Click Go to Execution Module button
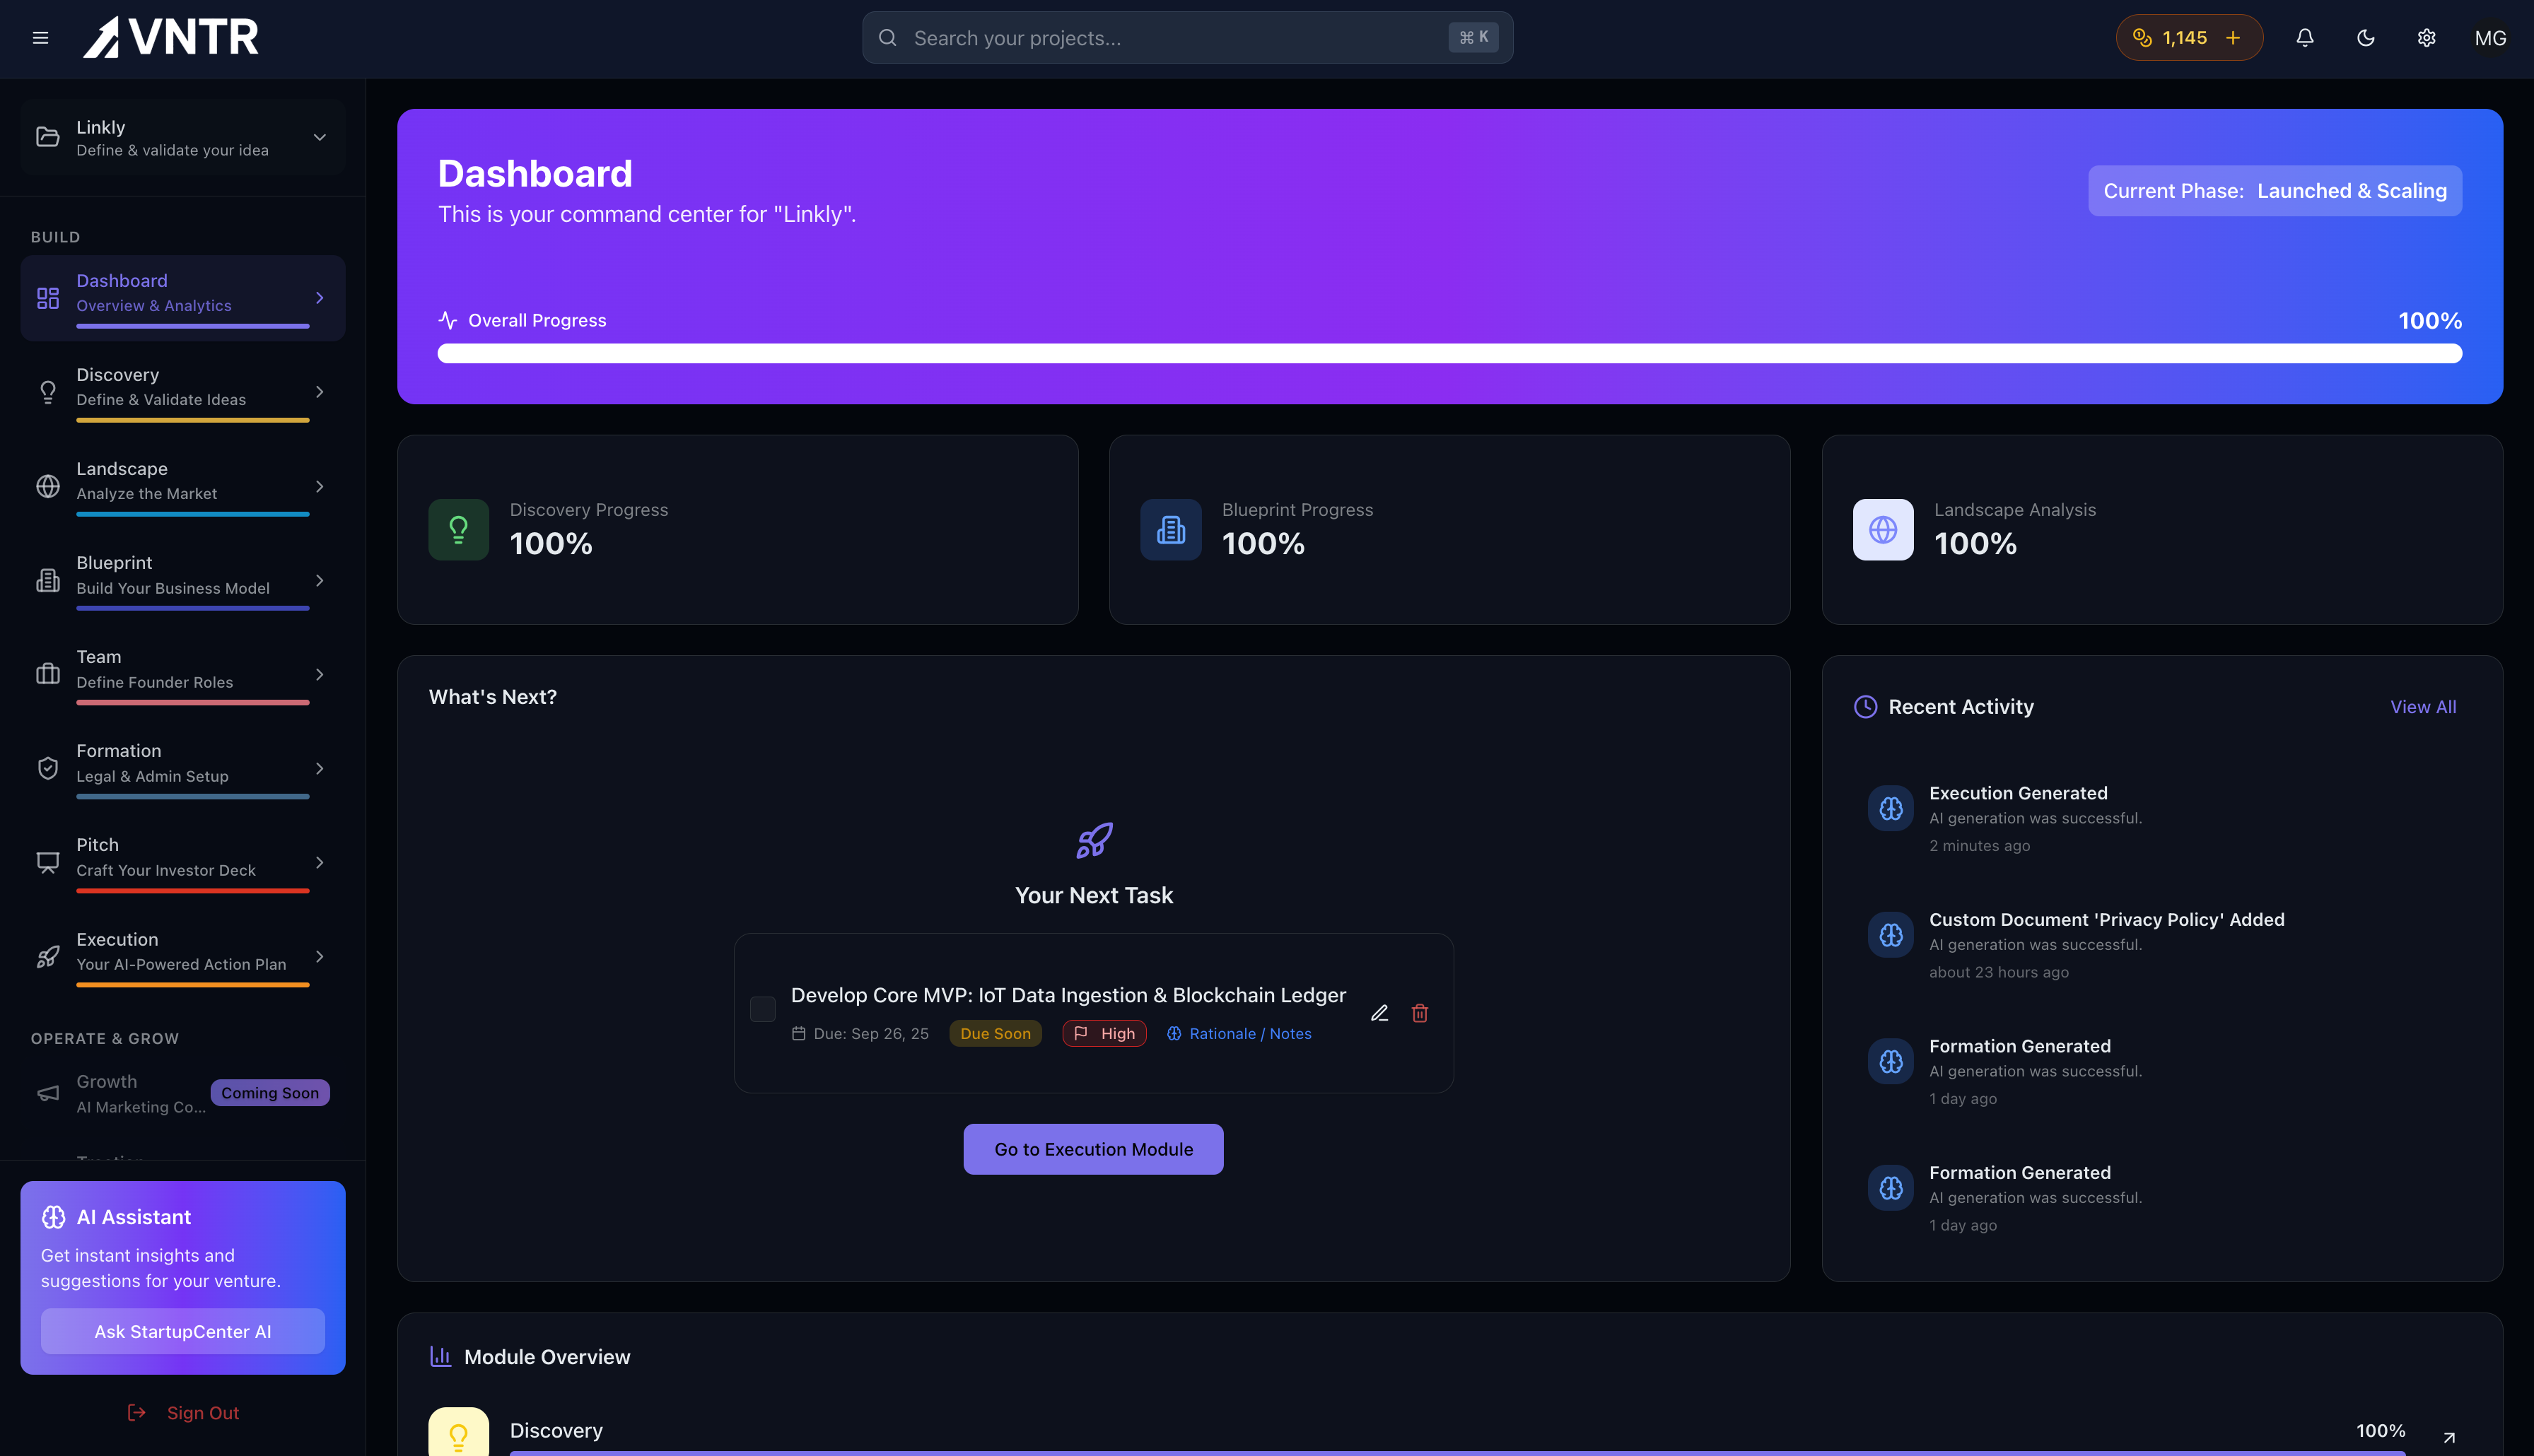The image size is (2534, 1456). pyautogui.click(x=1093, y=1148)
